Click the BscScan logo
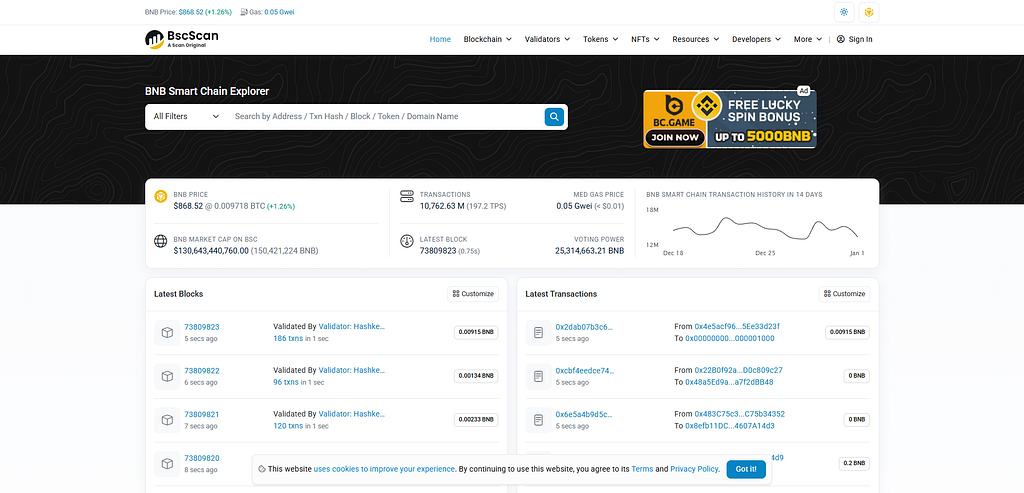Viewport: 1024px width, 493px height. coord(182,39)
